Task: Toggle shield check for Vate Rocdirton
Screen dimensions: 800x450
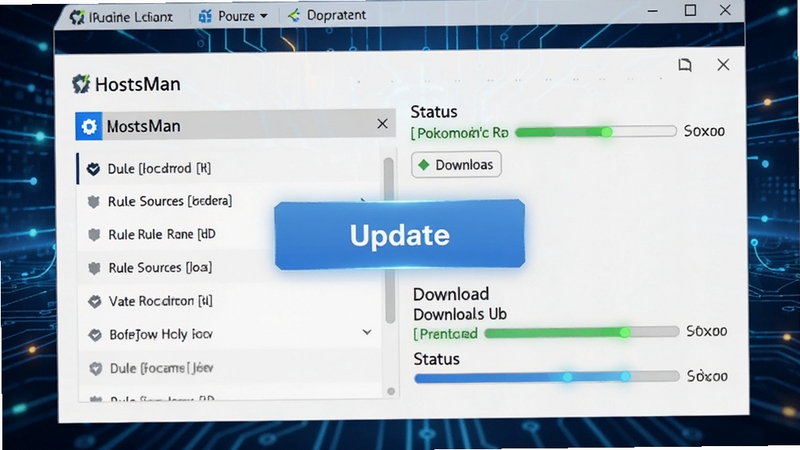Action: pos(95,302)
